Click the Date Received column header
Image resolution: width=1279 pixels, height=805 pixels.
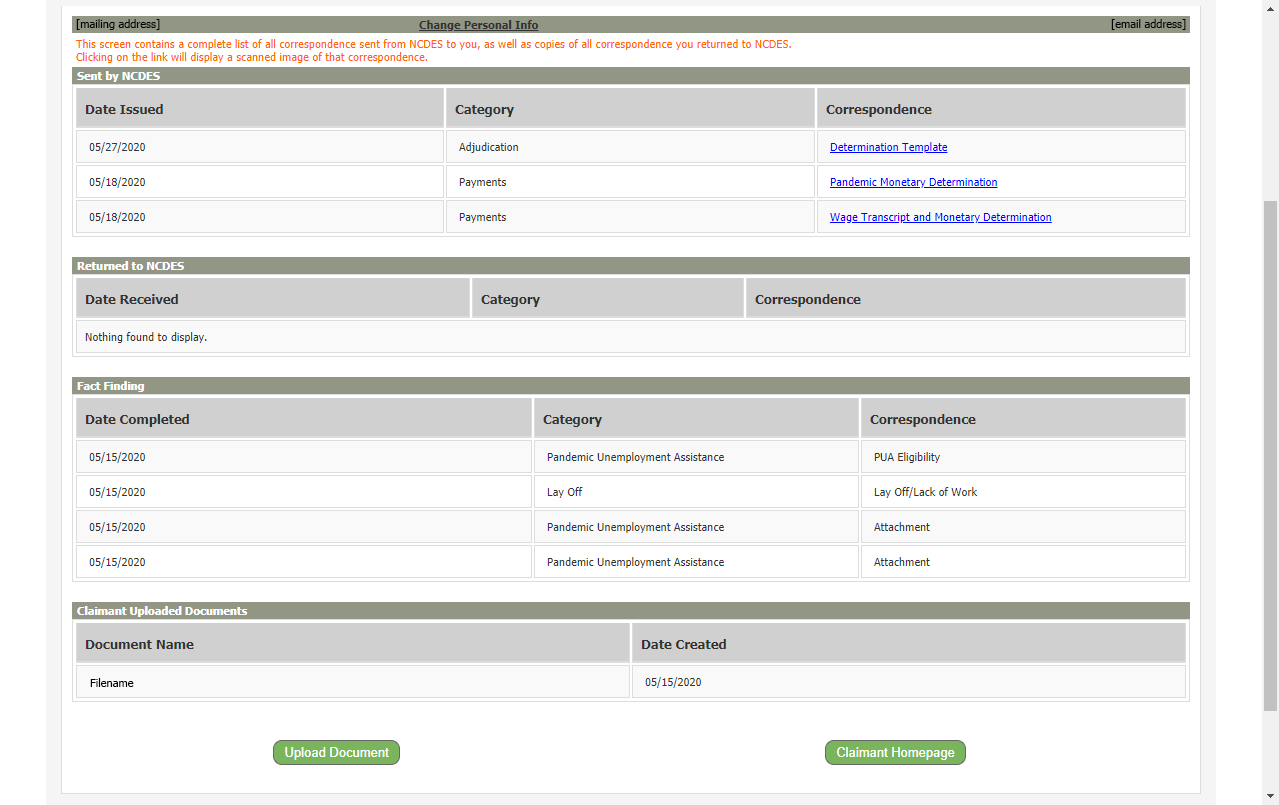(x=132, y=299)
